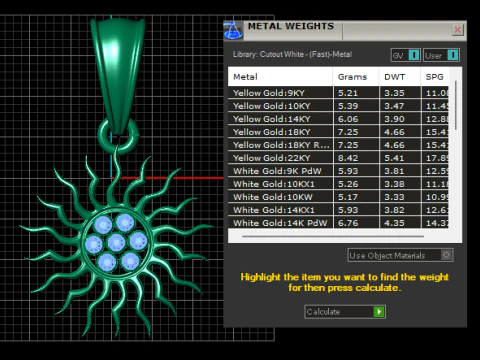The height and width of the screenshot is (360, 480).
Task: Click the 8.42 grams value
Action: pyautogui.click(x=348, y=158)
